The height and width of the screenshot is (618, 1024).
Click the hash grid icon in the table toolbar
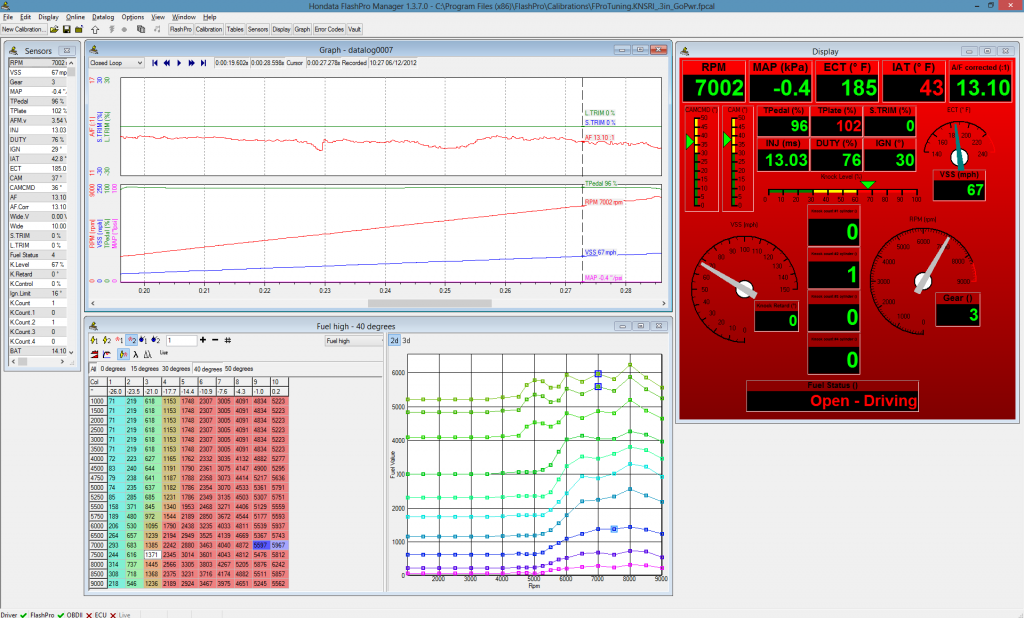[227, 340]
